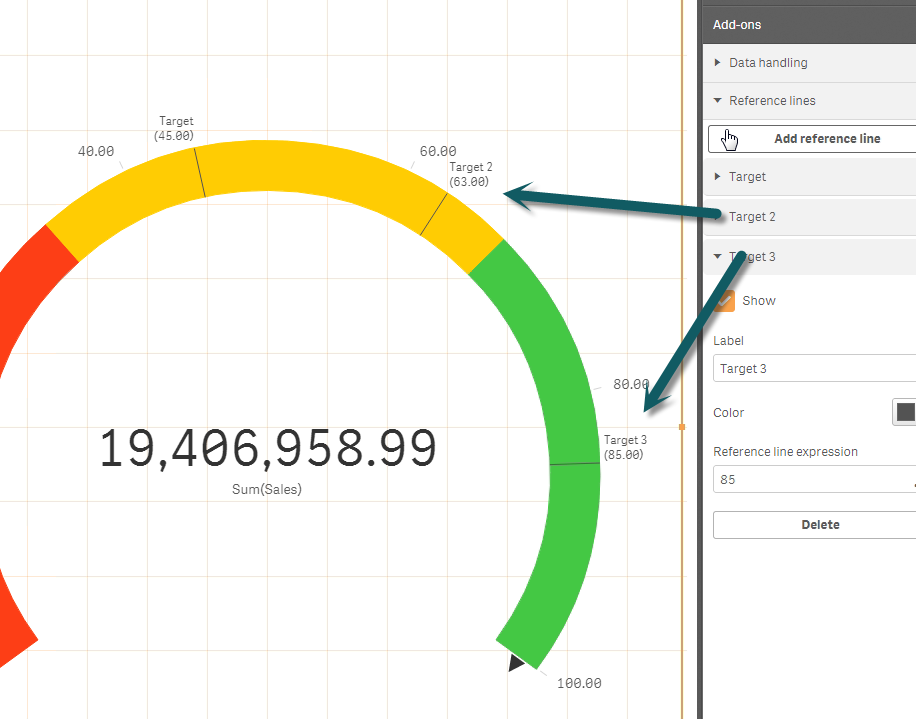
Task: Click the orange resize handle on object edge
Action: tap(682, 427)
